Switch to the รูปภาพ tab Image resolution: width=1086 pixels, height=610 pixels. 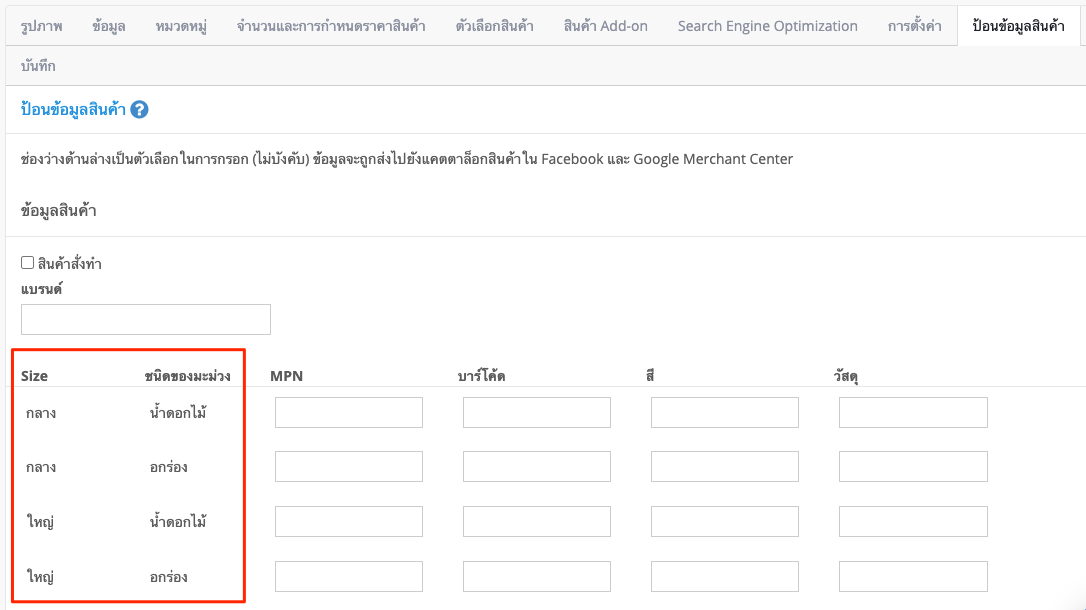(x=42, y=26)
